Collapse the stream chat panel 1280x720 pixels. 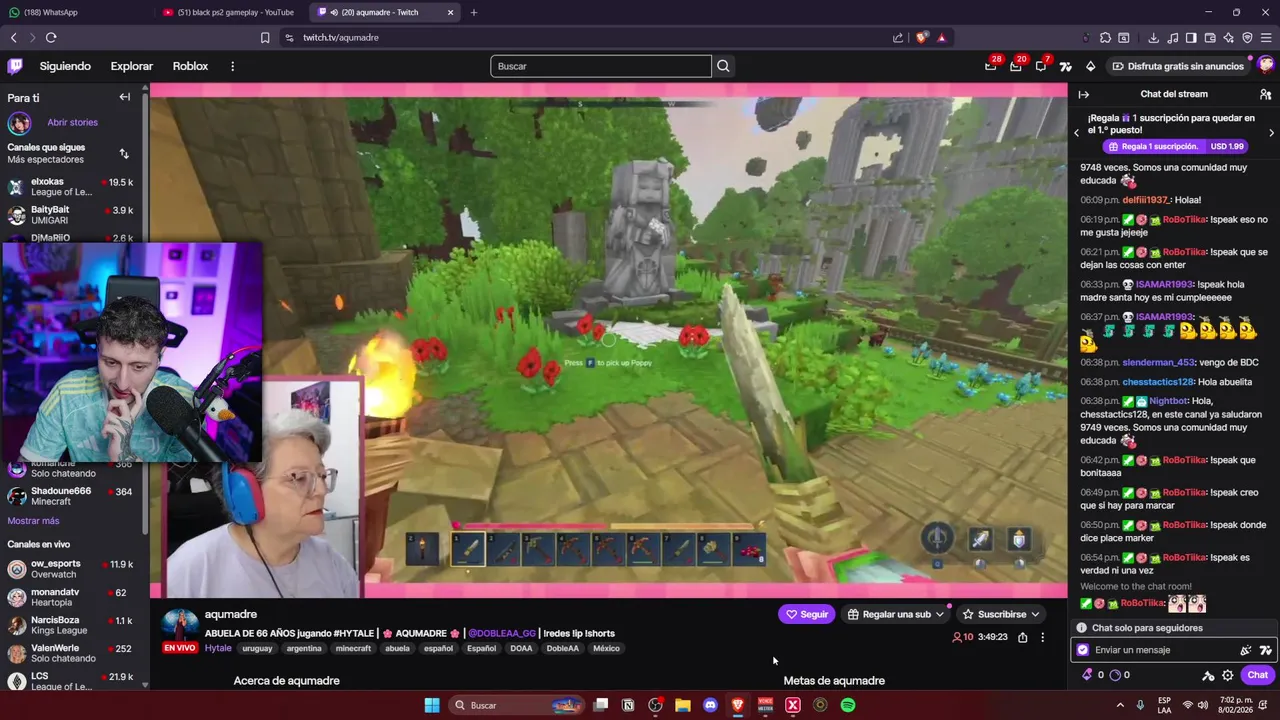coord(1084,94)
